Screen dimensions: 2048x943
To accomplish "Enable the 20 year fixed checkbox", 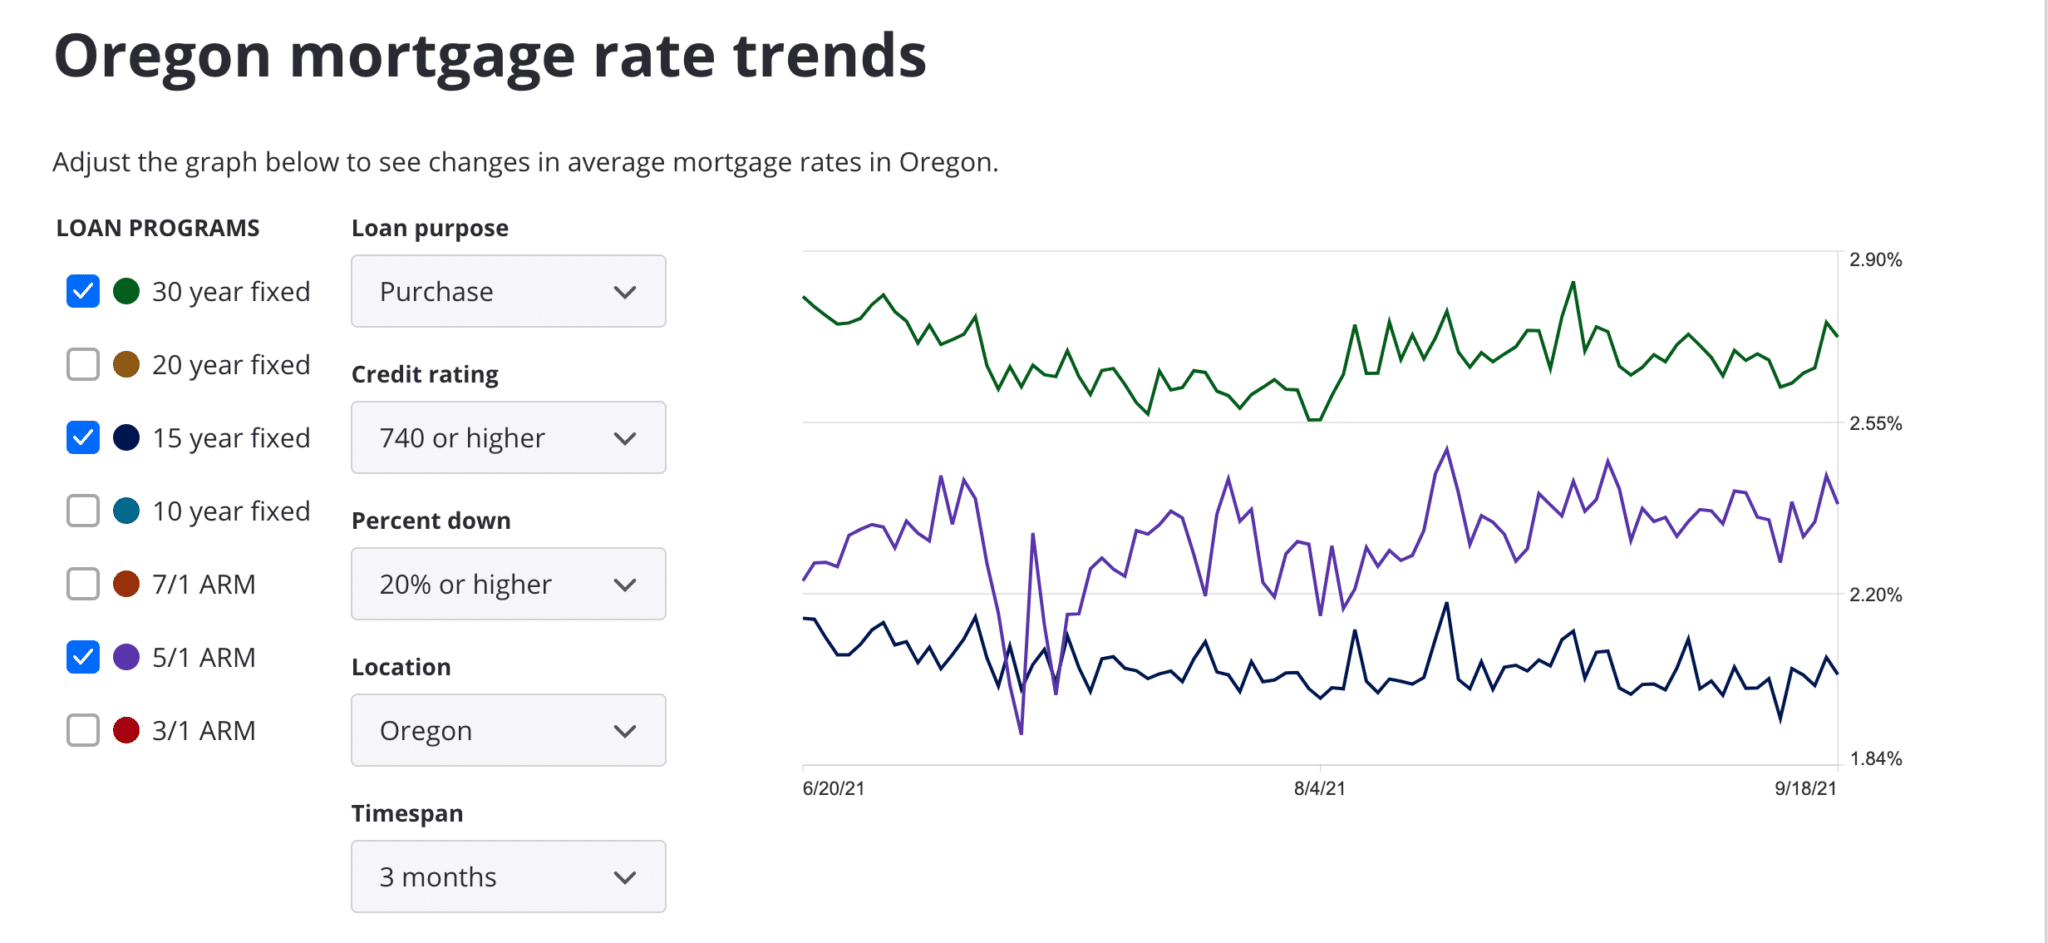I will 83,364.
